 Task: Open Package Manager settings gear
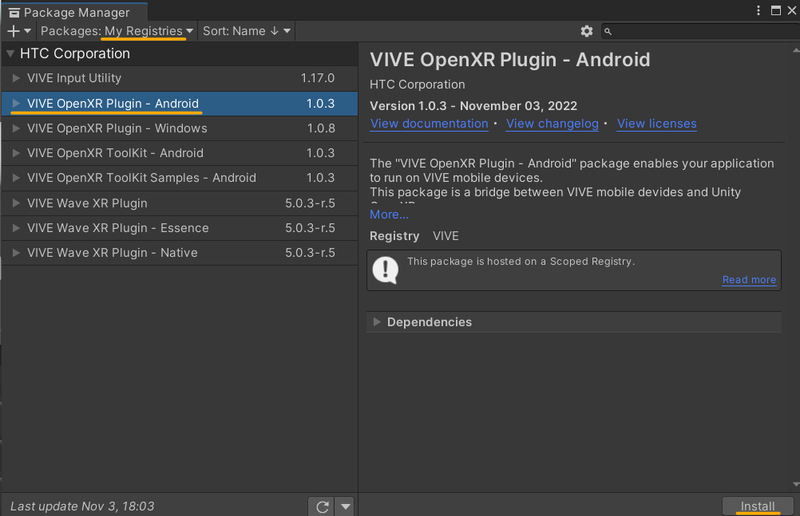pyautogui.click(x=587, y=31)
